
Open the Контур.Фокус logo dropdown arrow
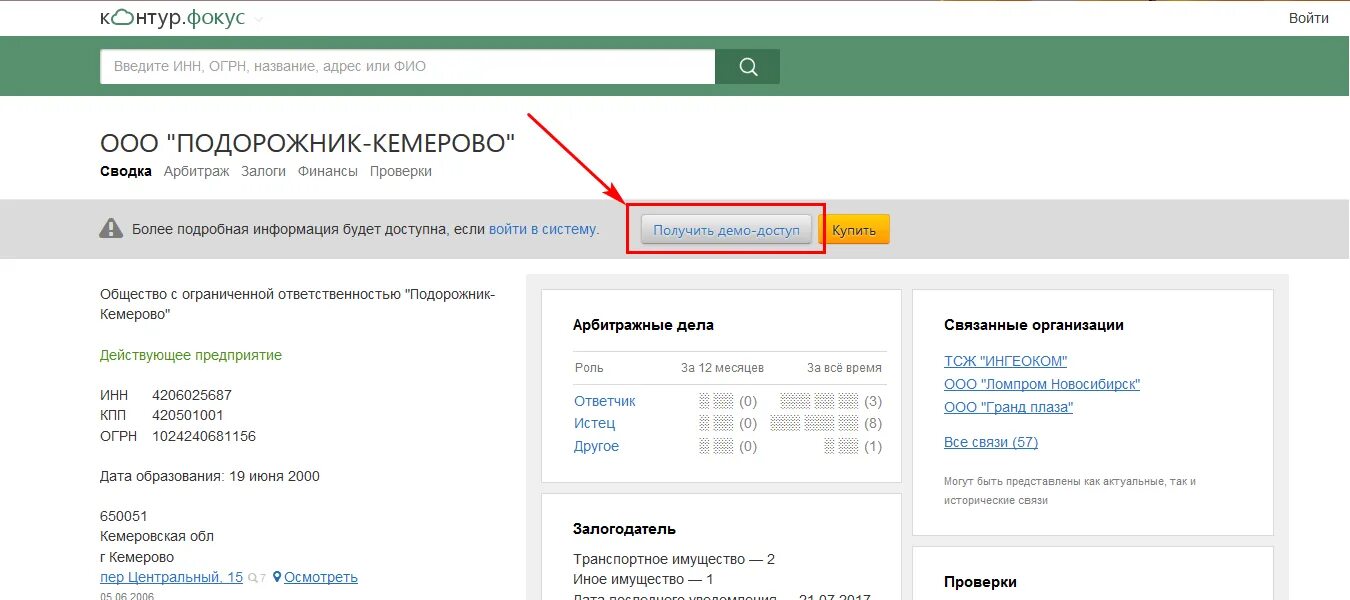[259, 19]
